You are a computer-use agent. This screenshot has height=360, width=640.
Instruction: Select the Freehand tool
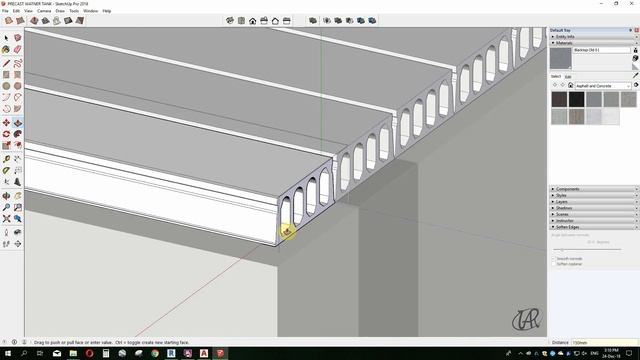(x=18, y=63)
